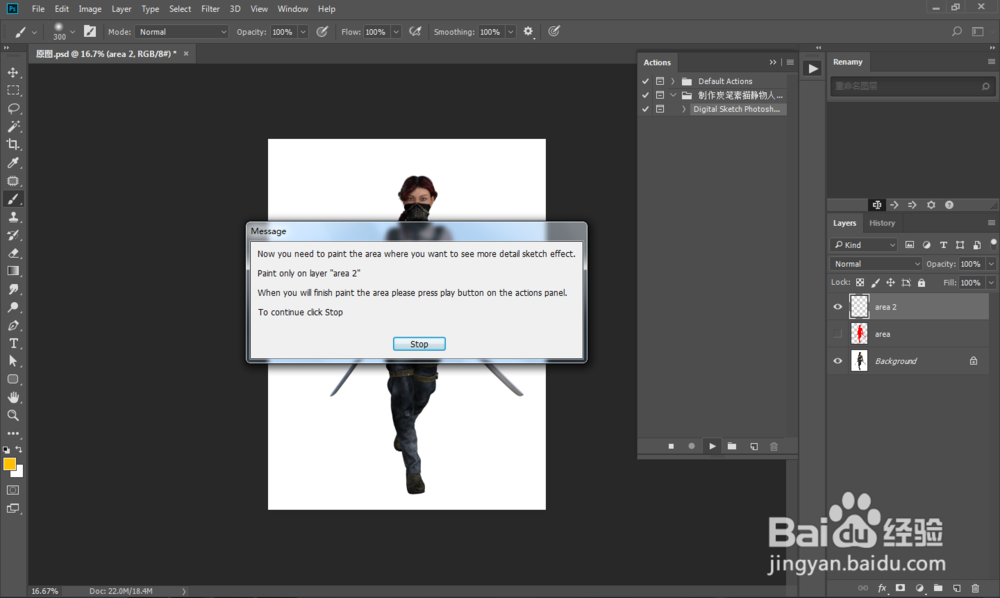Select the Pen tool

[13, 325]
